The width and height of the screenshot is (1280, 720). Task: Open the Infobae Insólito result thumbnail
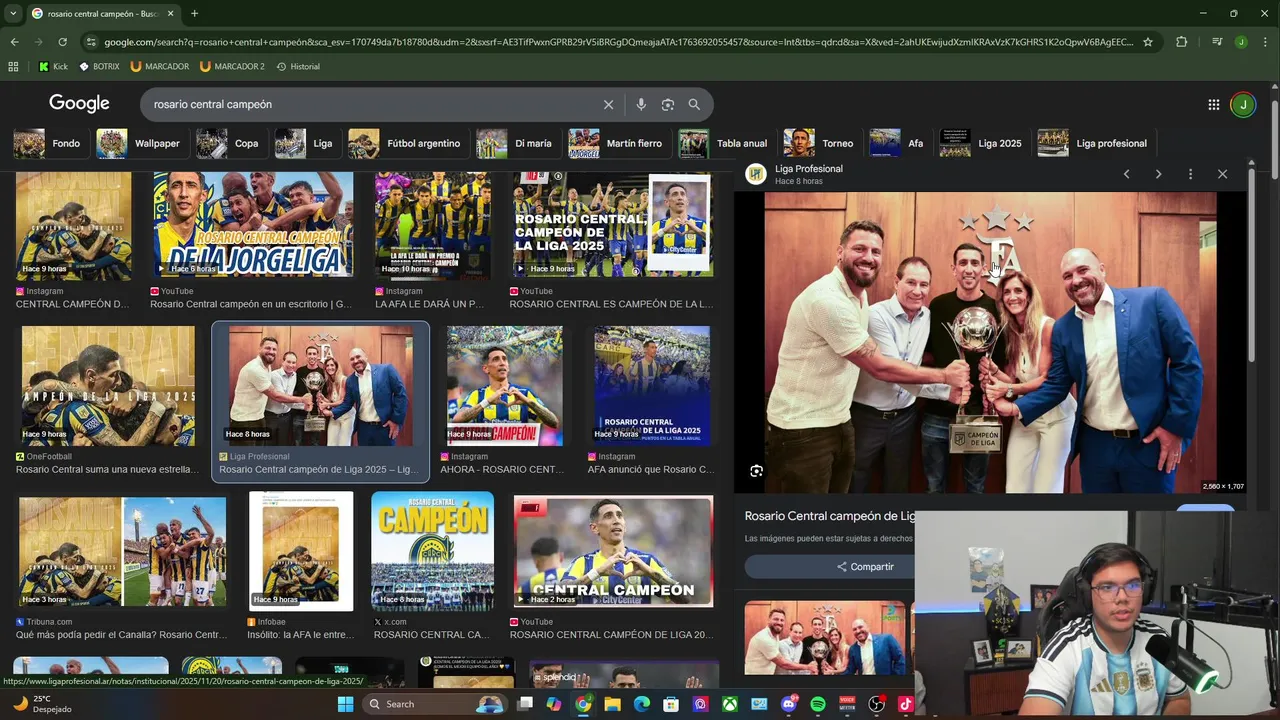pyautogui.click(x=301, y=551)
